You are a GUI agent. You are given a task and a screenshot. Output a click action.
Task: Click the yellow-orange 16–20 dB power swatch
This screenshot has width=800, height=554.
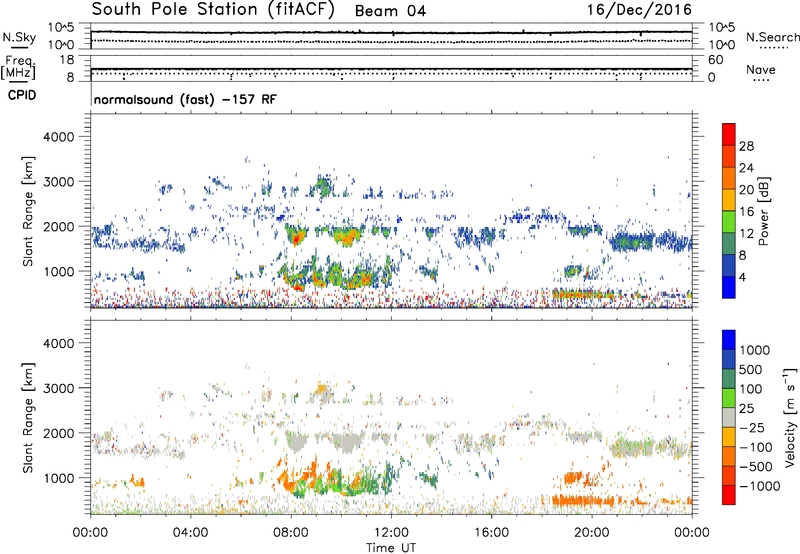729,200
